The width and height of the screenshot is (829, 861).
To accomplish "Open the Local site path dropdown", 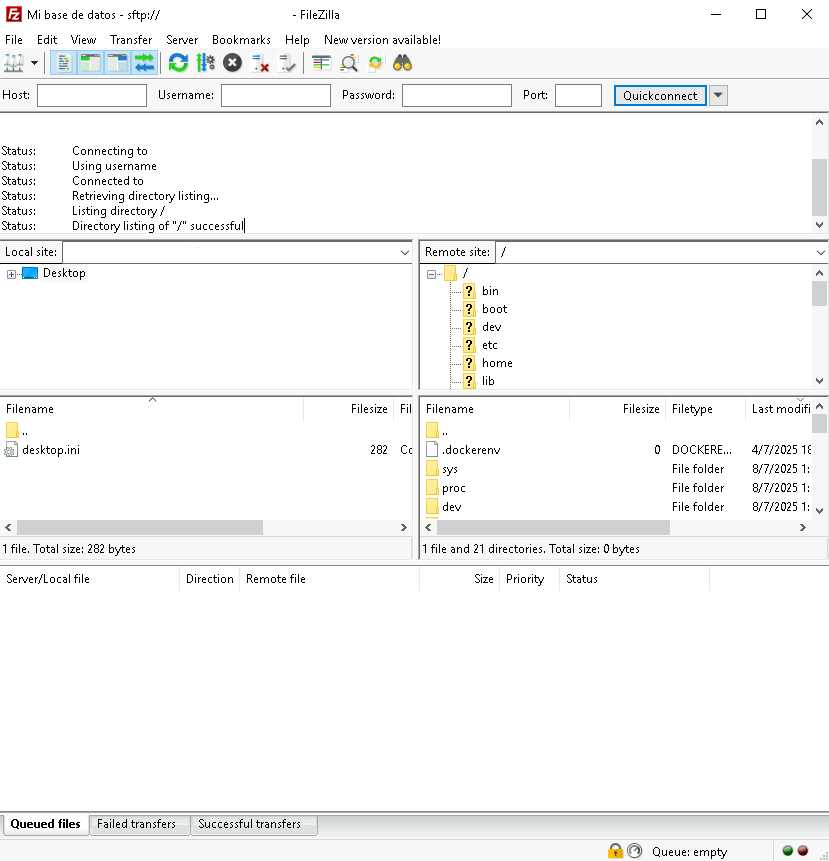I will (x=405, y=253).
